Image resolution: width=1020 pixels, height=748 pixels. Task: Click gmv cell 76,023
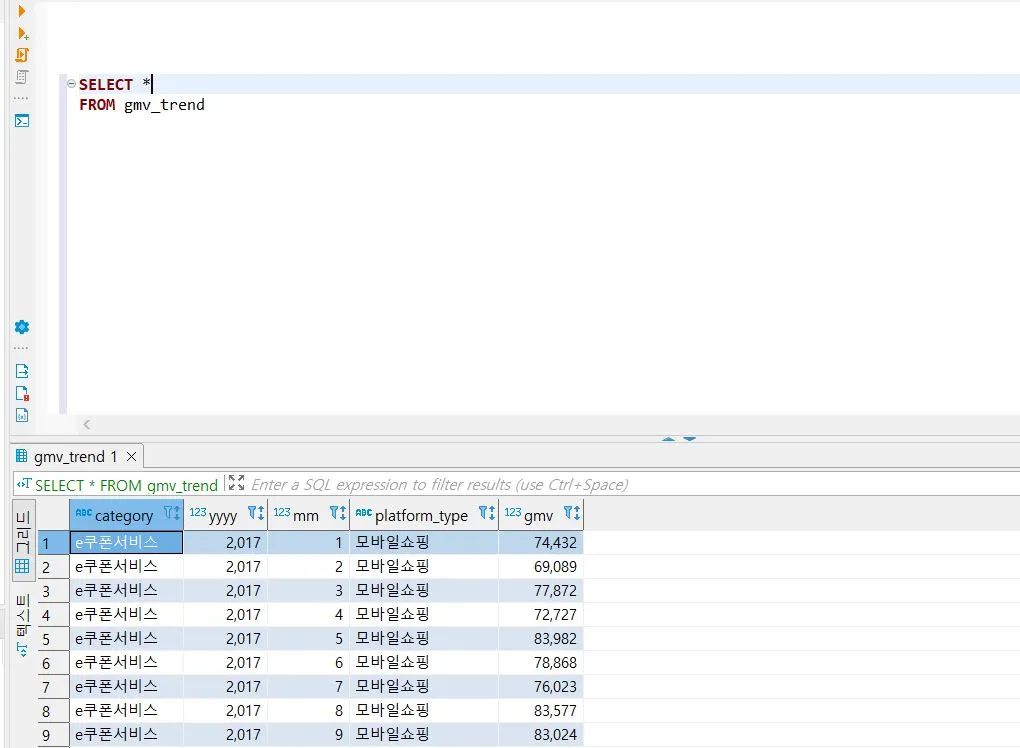tap(541, 687)
